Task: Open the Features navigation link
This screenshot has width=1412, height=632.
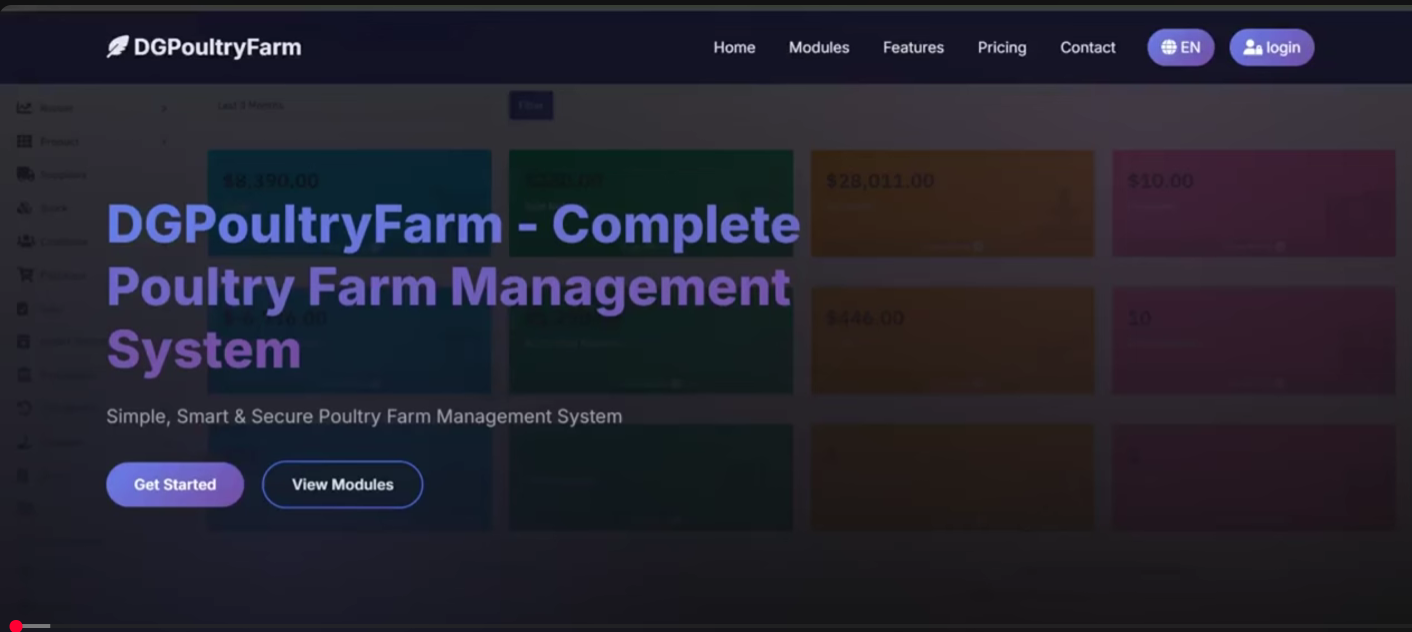Action: click(913, 47)
